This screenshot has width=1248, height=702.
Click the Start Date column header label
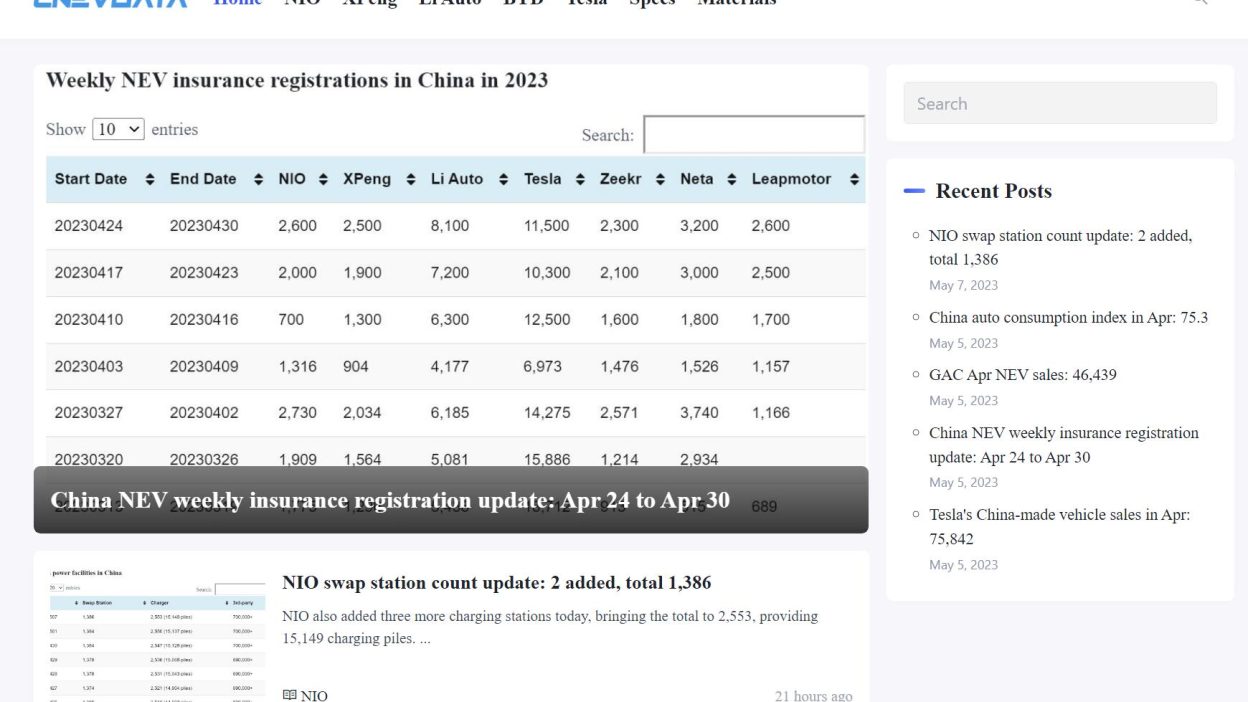pyautogui.click(x=91, y=179)
